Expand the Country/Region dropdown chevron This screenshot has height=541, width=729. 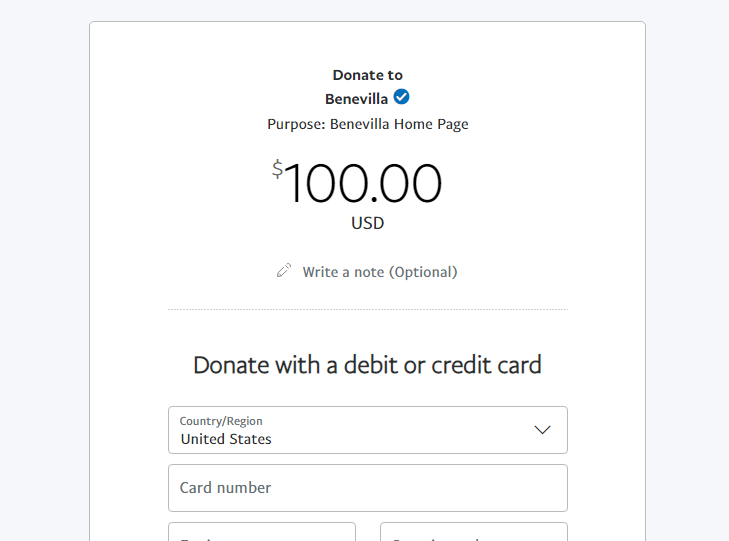(x=542, y=430)
